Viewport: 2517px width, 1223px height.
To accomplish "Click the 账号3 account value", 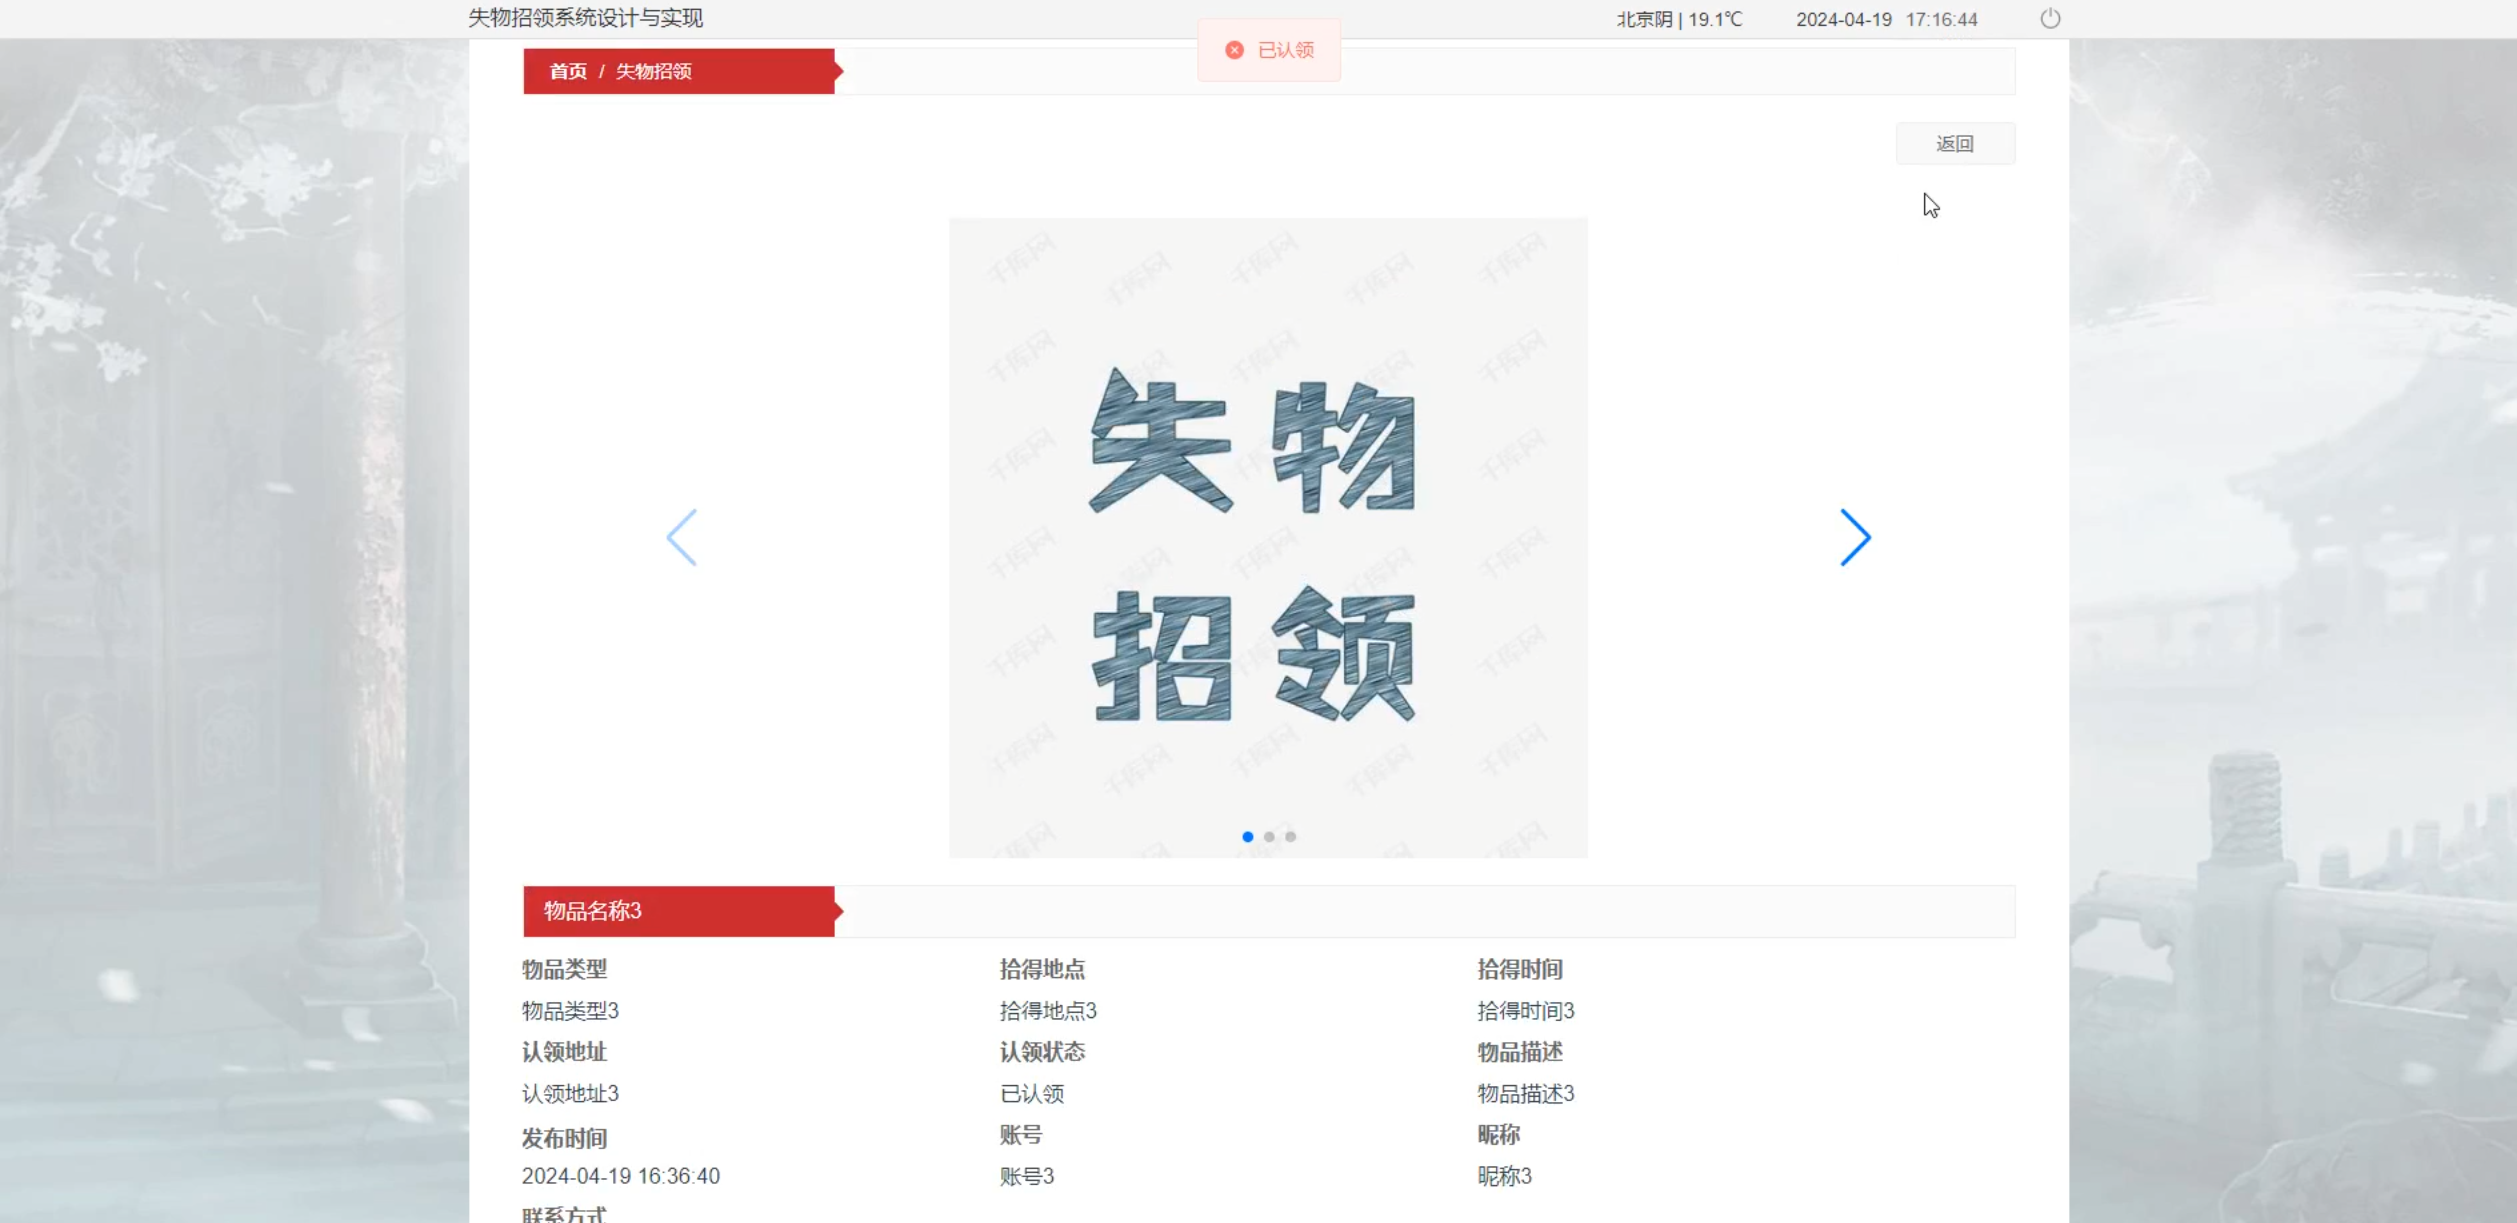I will 1027,1176.
